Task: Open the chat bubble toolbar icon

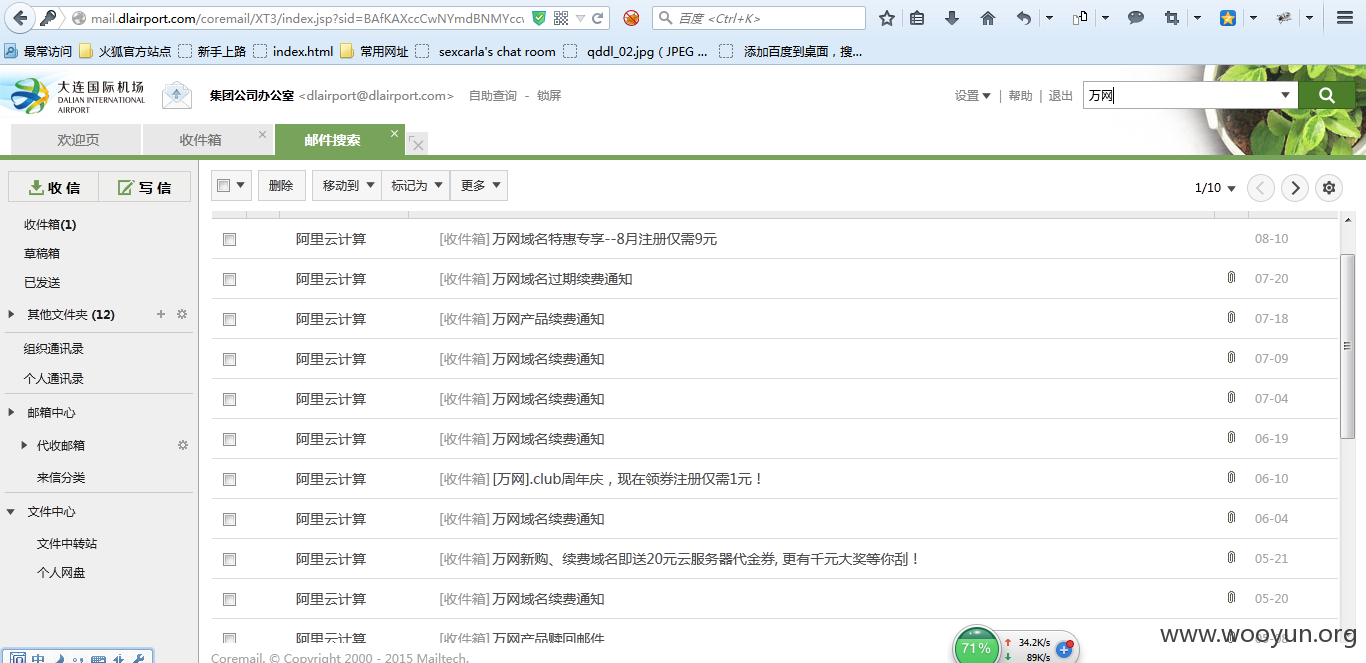Action: 1136,18
